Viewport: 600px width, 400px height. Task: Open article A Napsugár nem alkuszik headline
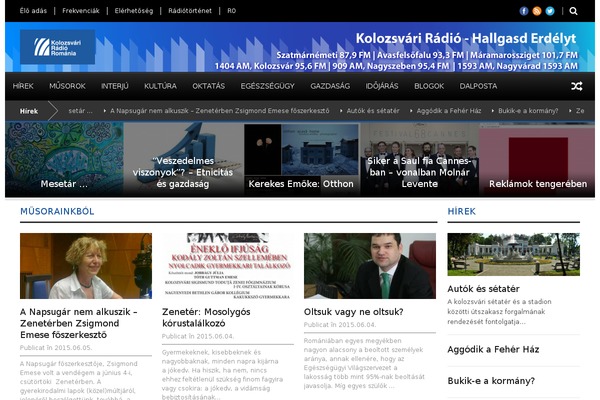[78, 323]
